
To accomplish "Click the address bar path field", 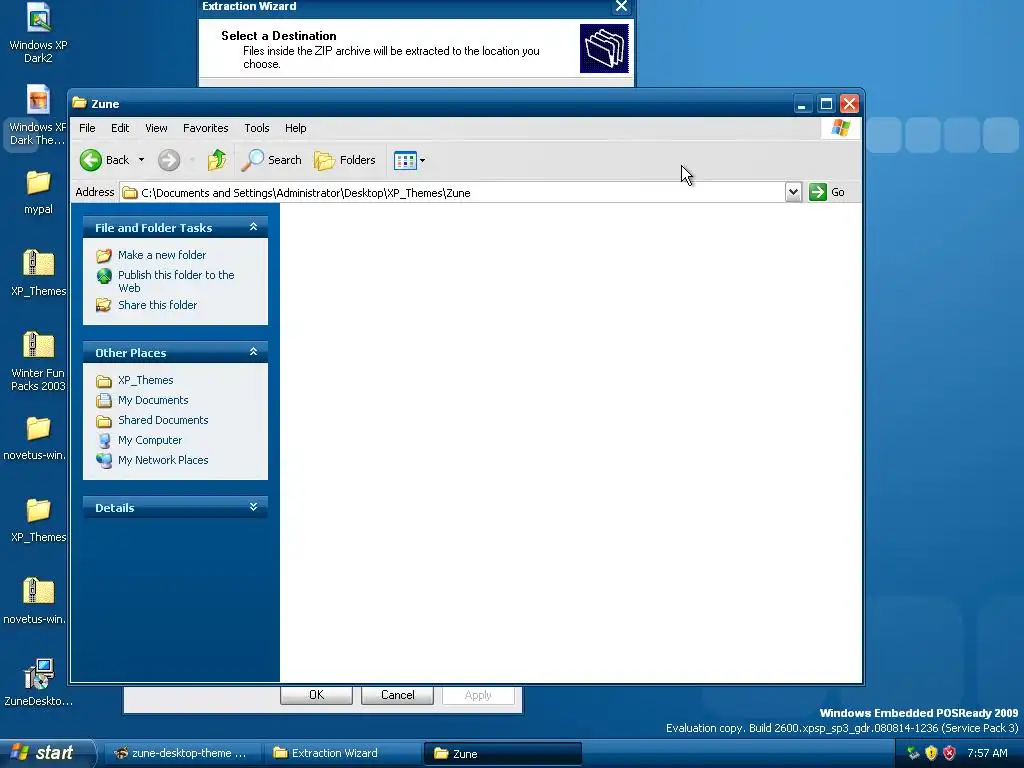I will pyautogui.click(x=452, y=193).
